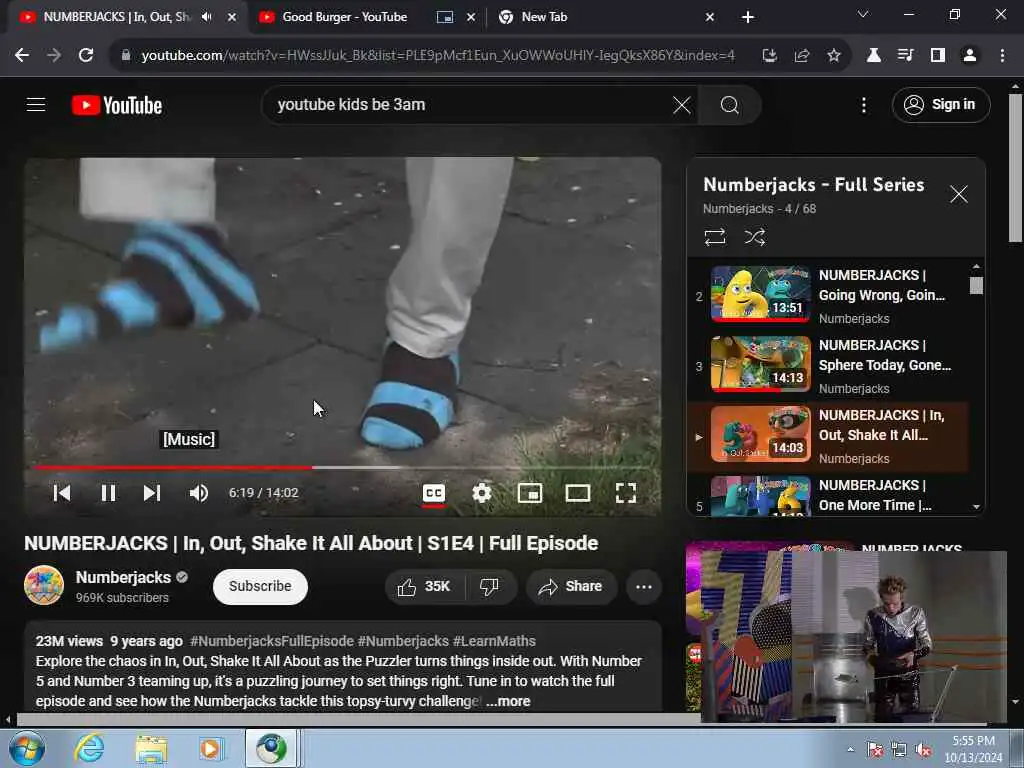Mute the video player volume
This screenshot has width=1024, height=768.
coord(199,493)
